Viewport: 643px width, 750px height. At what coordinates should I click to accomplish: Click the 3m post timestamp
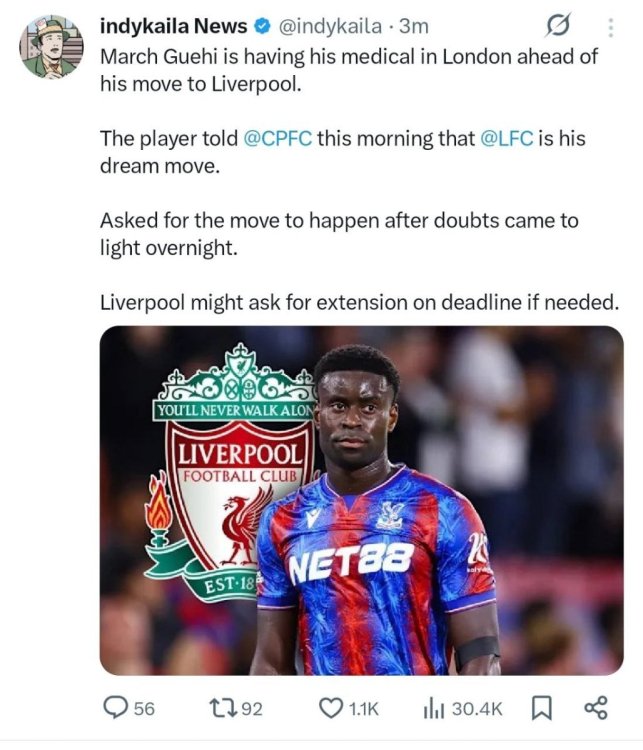413,26
